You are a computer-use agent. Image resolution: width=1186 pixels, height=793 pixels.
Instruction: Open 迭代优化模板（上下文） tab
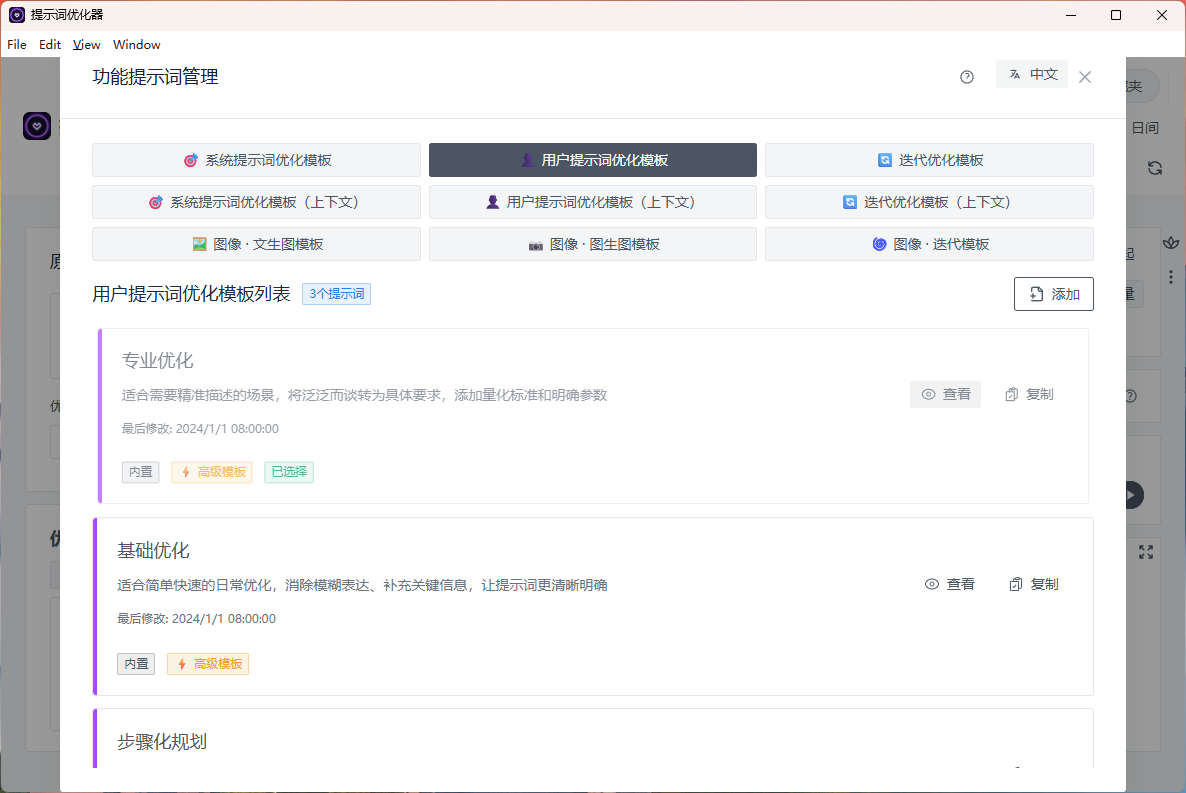click(x=929, y=202)
